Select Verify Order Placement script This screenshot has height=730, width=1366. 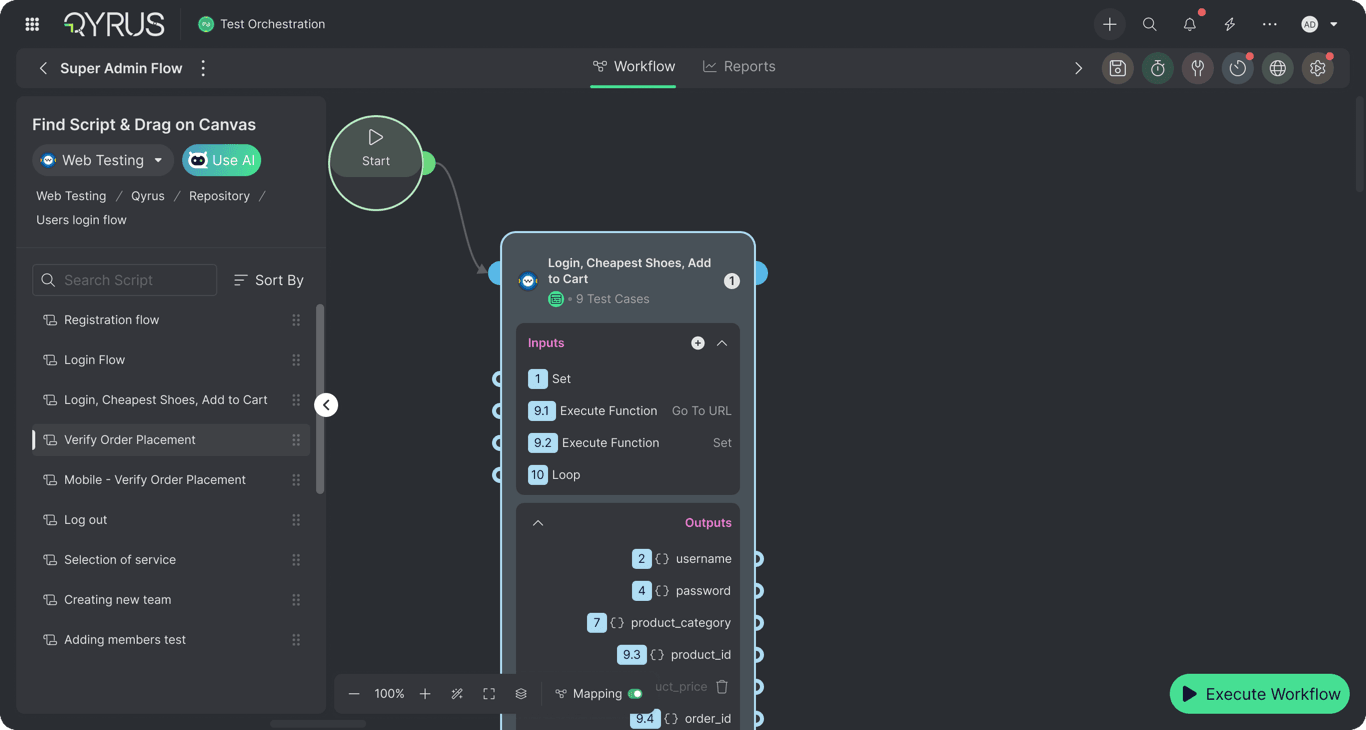[171, 440]
